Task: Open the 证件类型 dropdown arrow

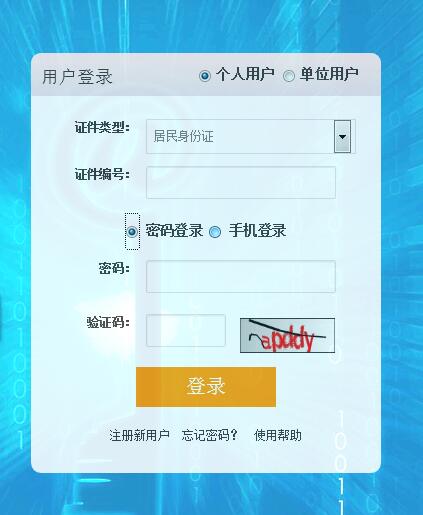Action: tap(342, 137)
